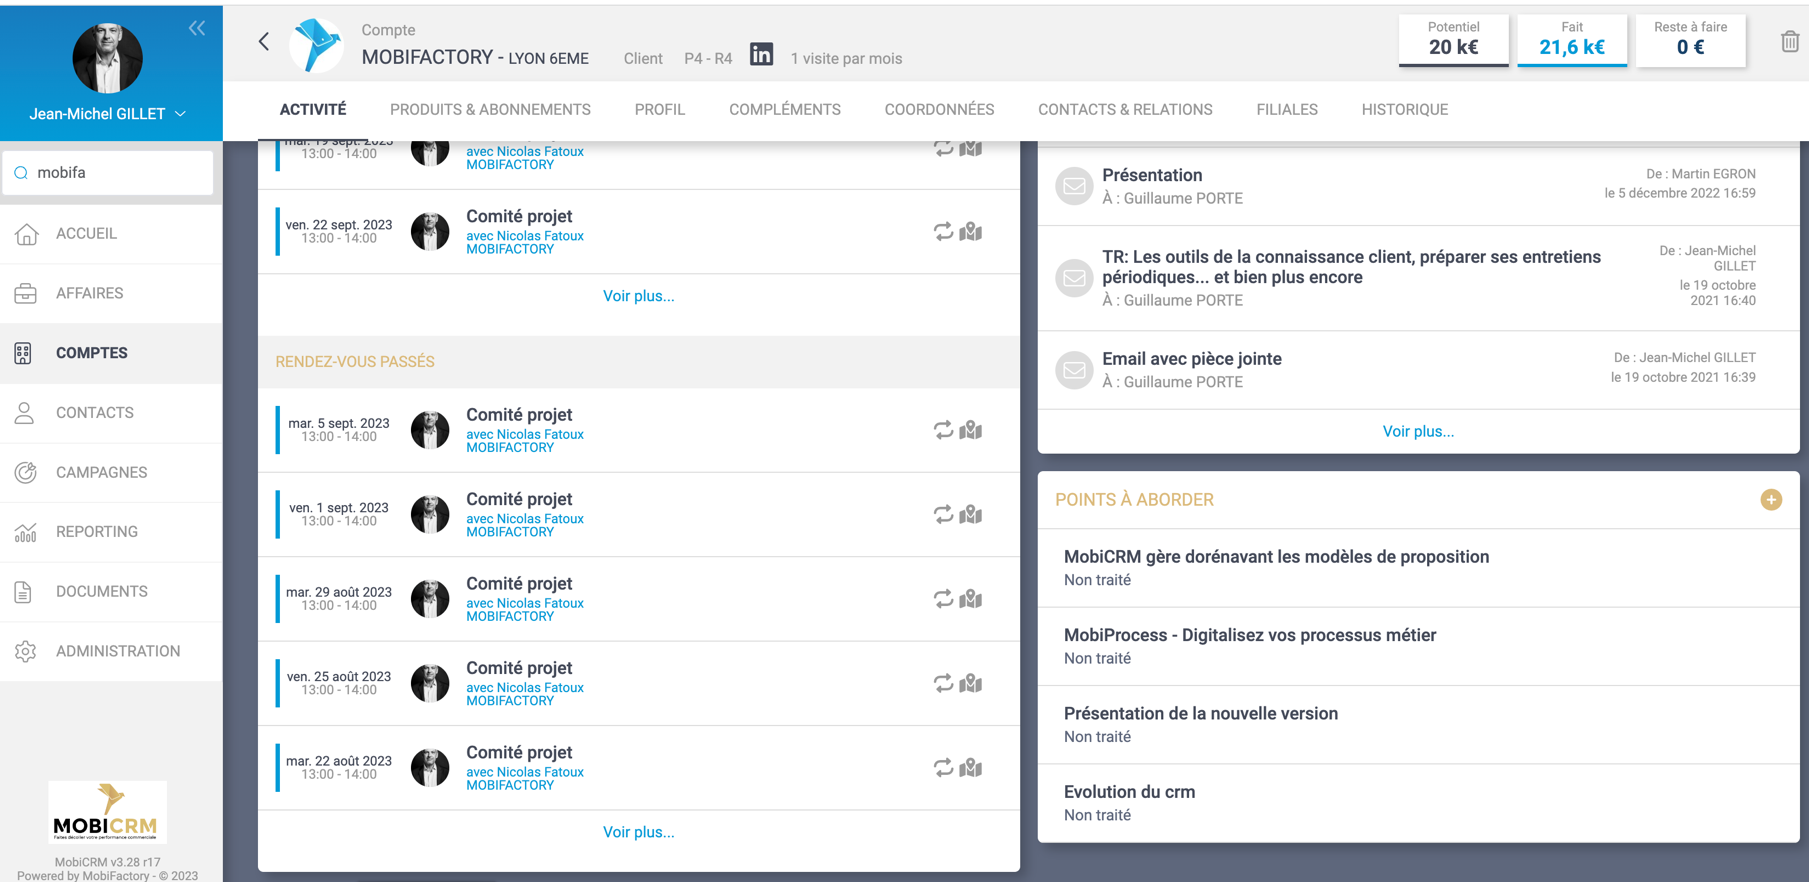
Task: Add a new point à aborder
Action: (x=1770, y=500)
